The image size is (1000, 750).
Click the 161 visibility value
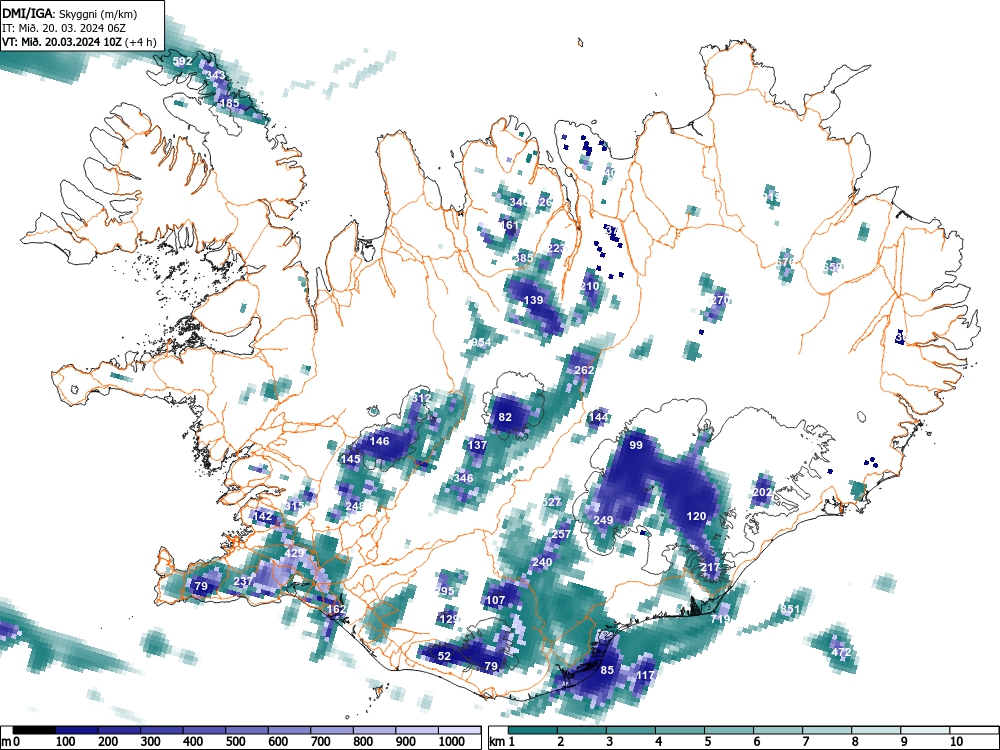[x=509, y=225]
